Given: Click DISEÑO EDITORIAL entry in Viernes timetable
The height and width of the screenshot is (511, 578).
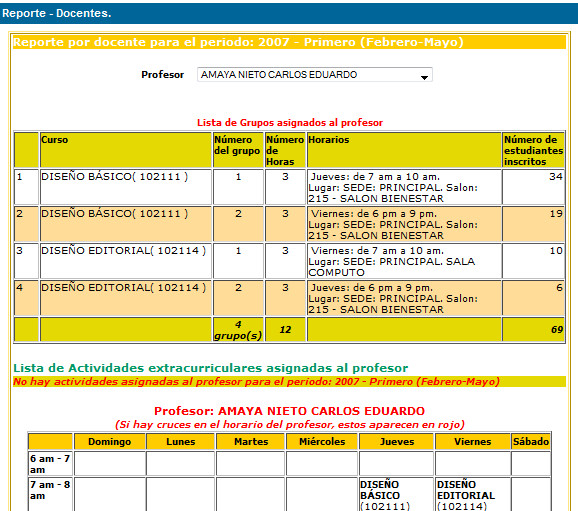Looking at the screenshot, I should click(466, 495).
